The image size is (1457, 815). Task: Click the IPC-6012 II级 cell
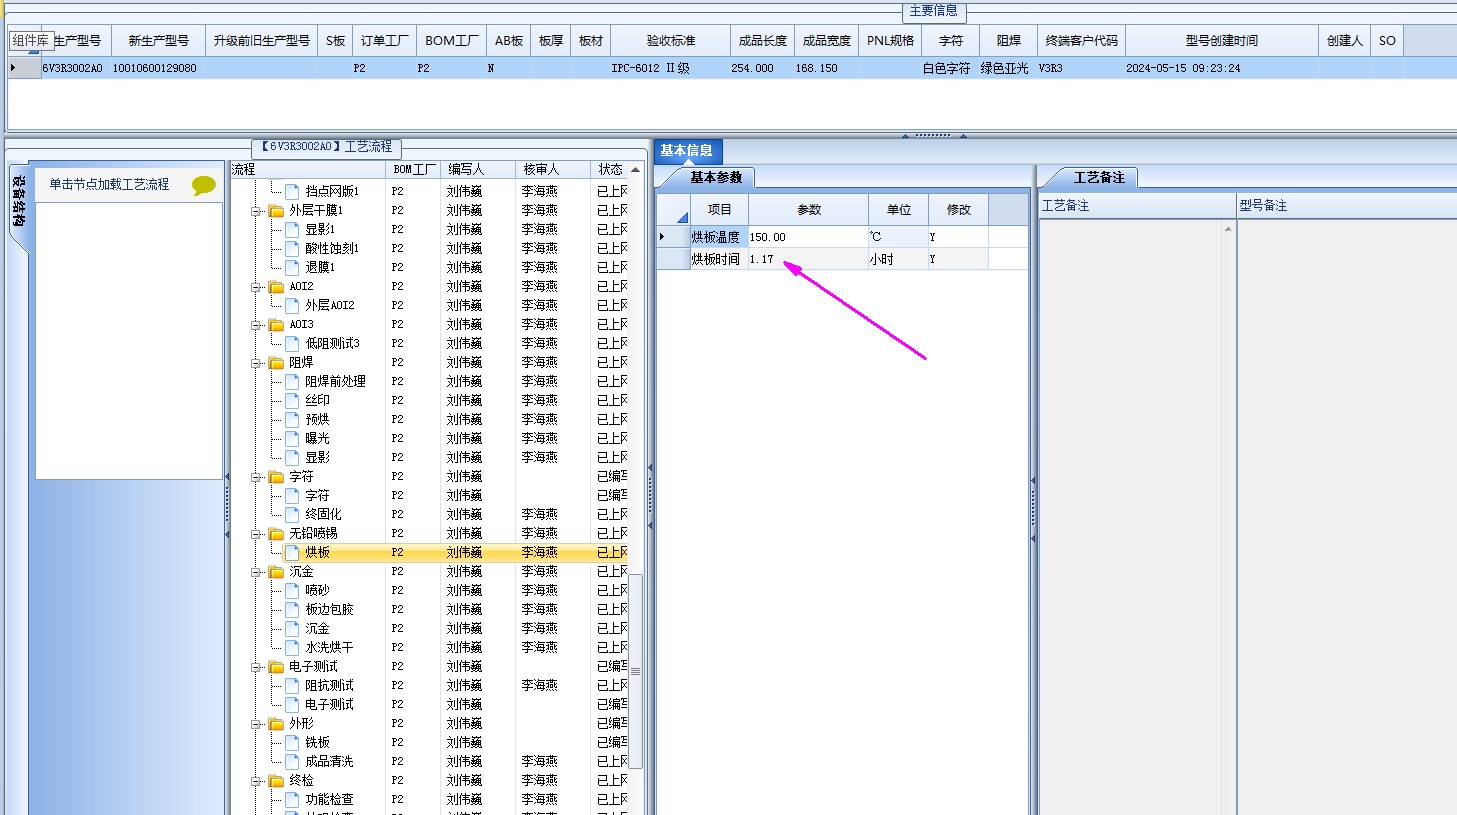(670, 68)
